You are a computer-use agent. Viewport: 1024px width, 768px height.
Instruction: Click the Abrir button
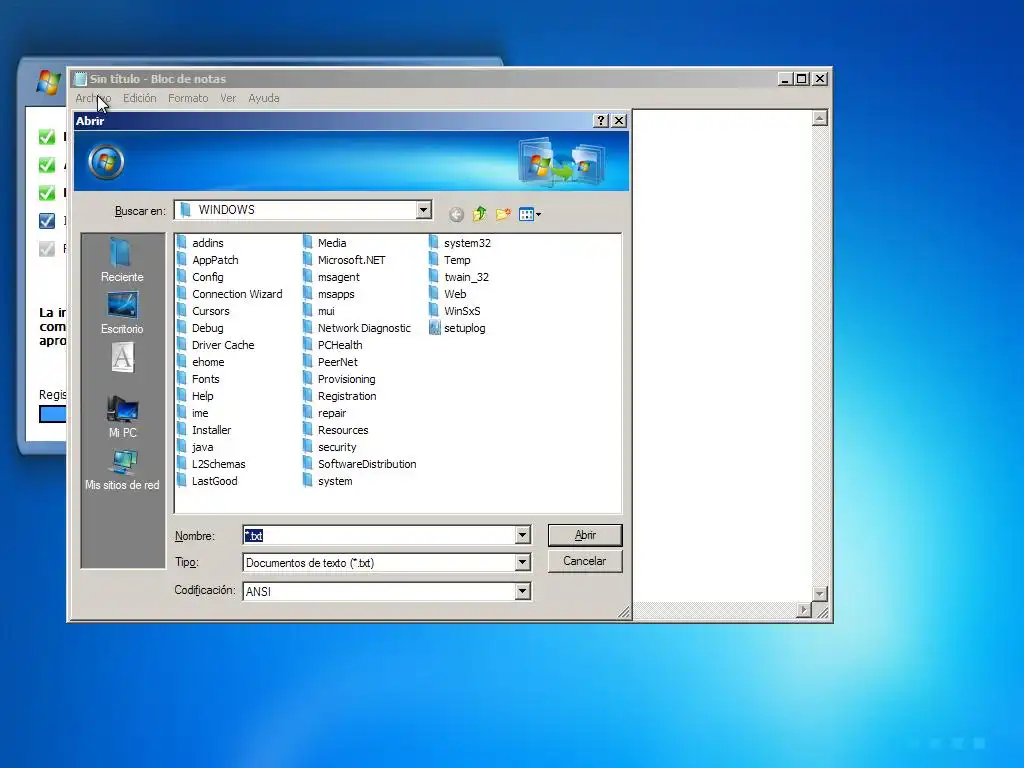coord(585,536)
